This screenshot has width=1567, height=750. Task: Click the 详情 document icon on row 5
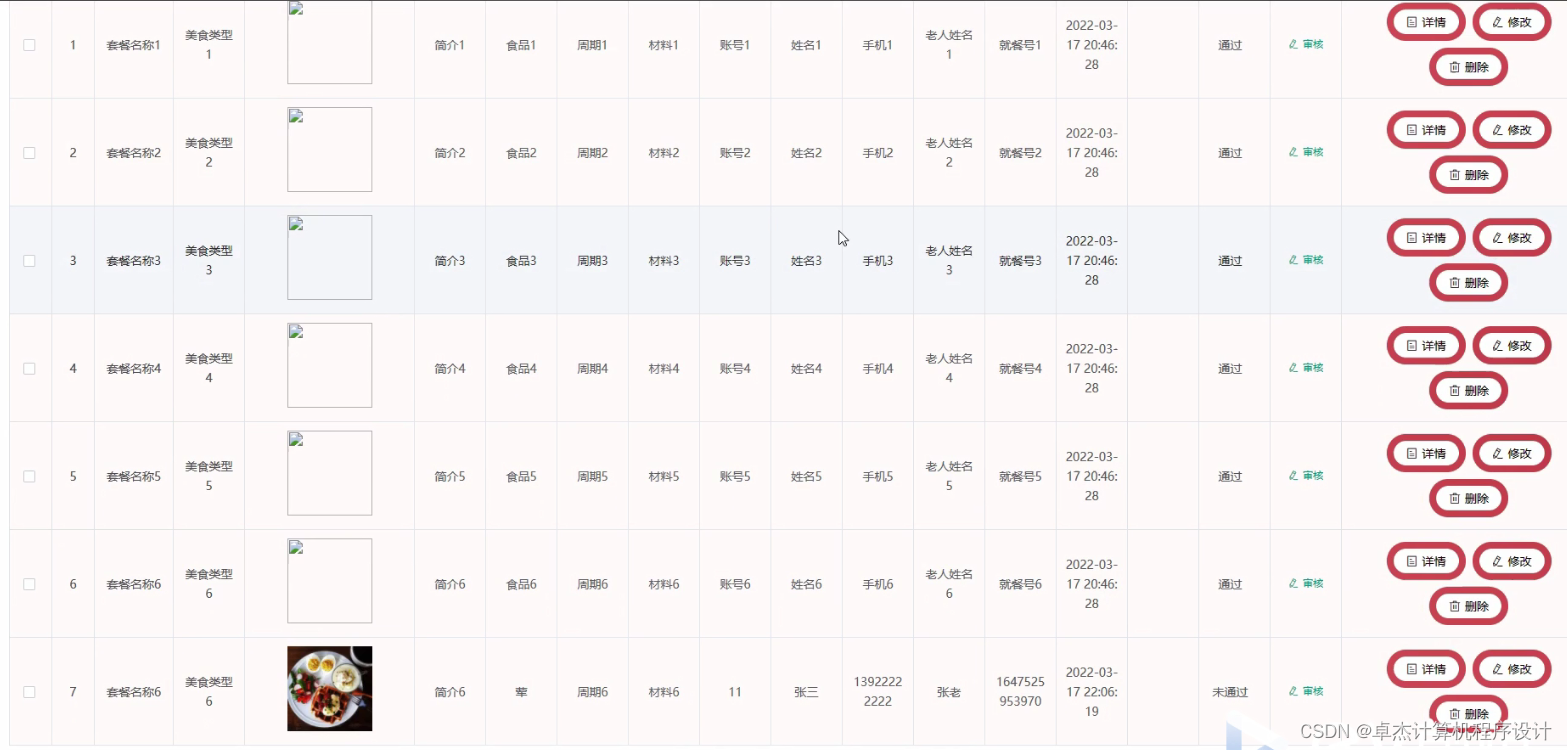click(1412, 453)
